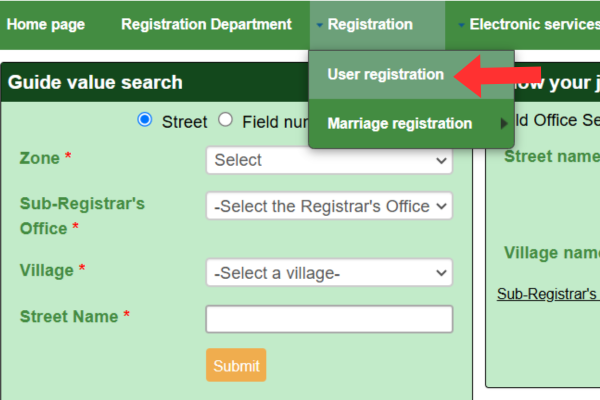
Task: Open the Zone dropdown
Action: click(x=329, y=160)
